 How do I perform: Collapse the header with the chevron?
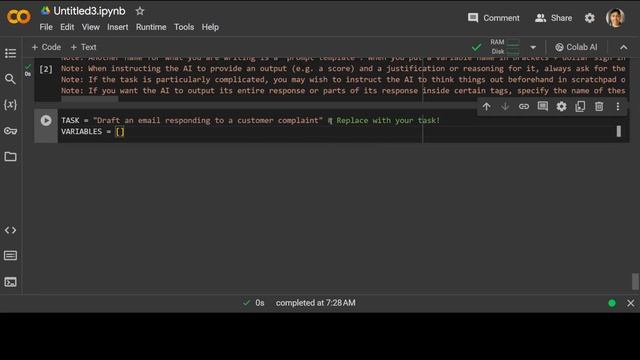[x=624, y=47]
